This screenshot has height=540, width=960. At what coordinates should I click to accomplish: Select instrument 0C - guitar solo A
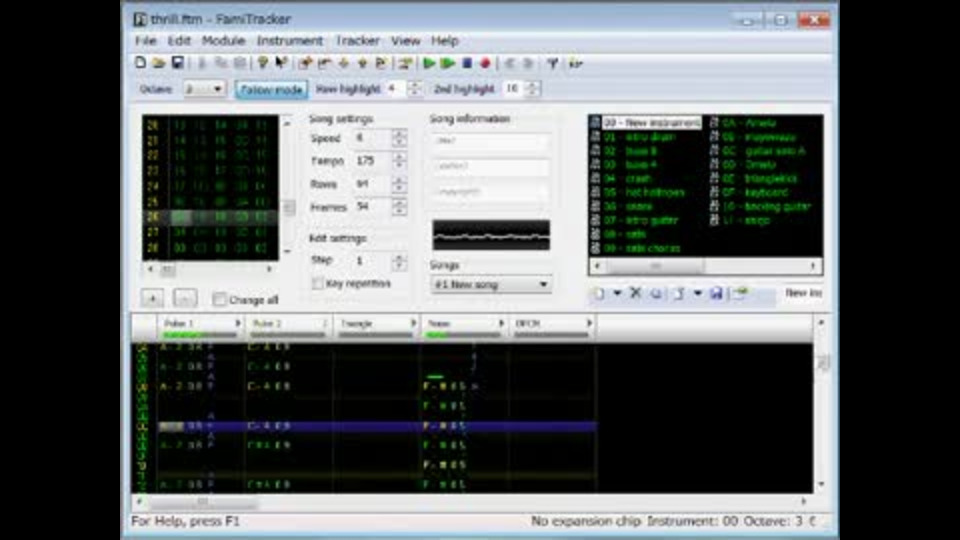pyautogui.click(x=763, y=151)
